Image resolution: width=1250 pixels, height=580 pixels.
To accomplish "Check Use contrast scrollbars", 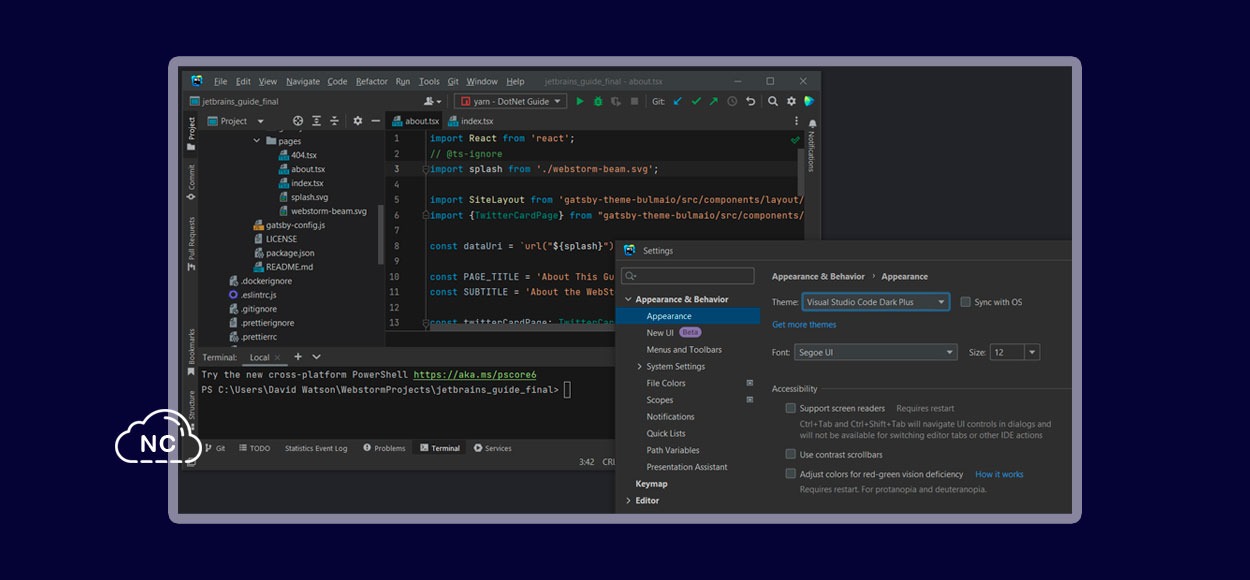I will [791, 454].
